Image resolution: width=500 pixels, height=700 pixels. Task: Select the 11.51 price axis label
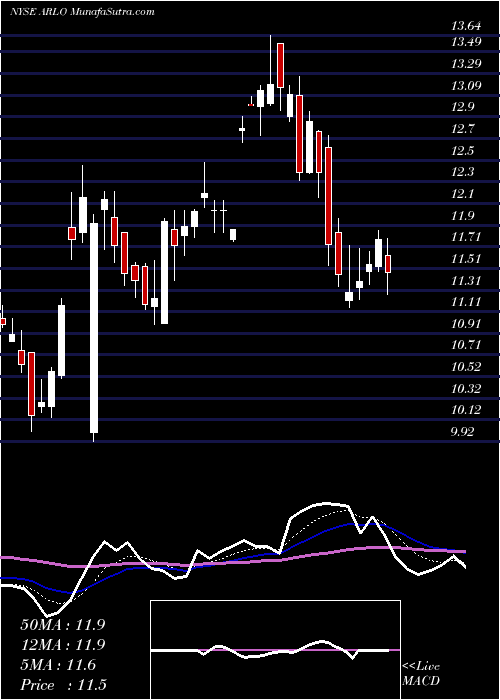[467, 259]
